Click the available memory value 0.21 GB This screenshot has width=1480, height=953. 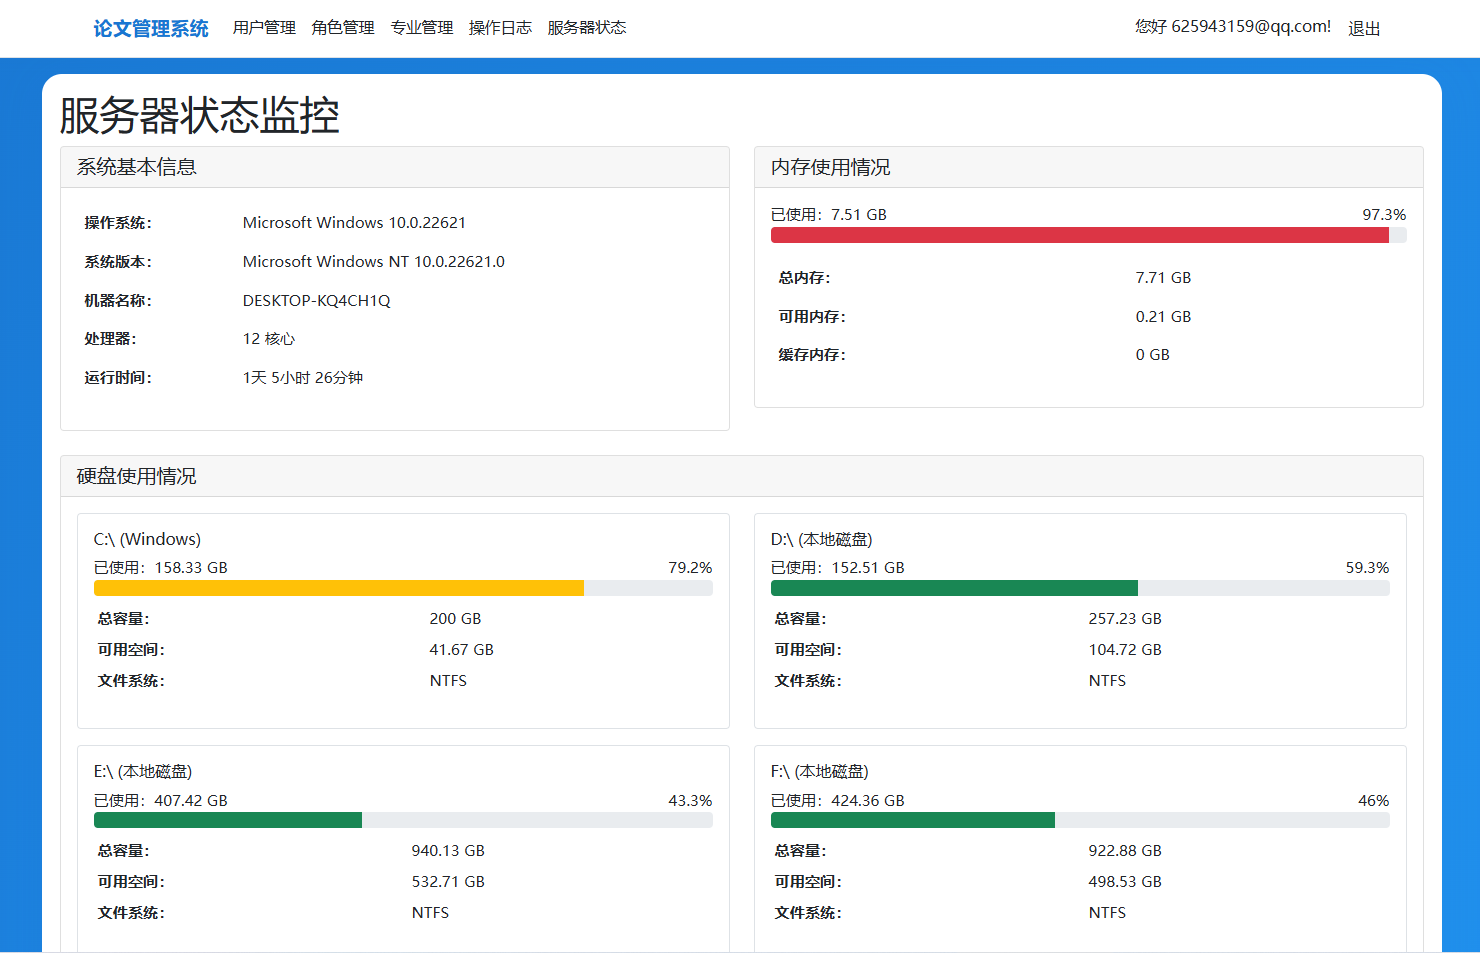[x=1163, y=317]
